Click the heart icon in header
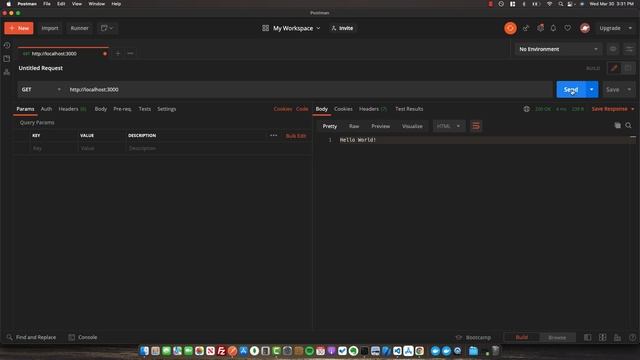This screenshot has width=640, height=360. tap(567, 28)
